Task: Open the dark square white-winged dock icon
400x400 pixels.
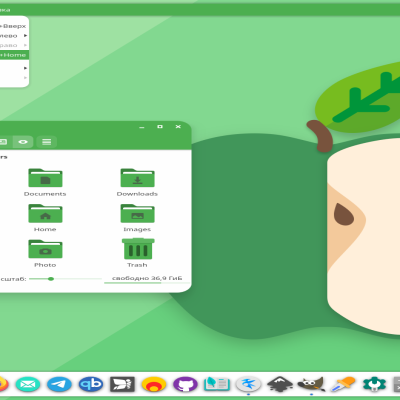Action: (122, 385)
